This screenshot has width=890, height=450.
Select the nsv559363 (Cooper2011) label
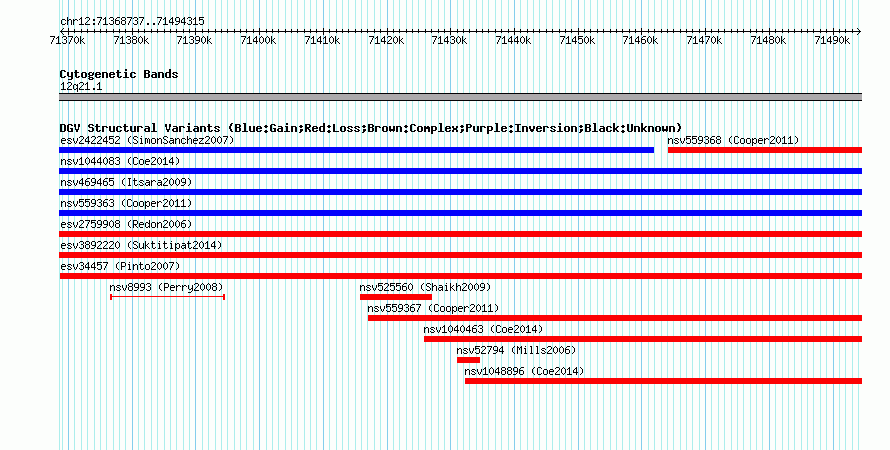(x=126, y=203)
